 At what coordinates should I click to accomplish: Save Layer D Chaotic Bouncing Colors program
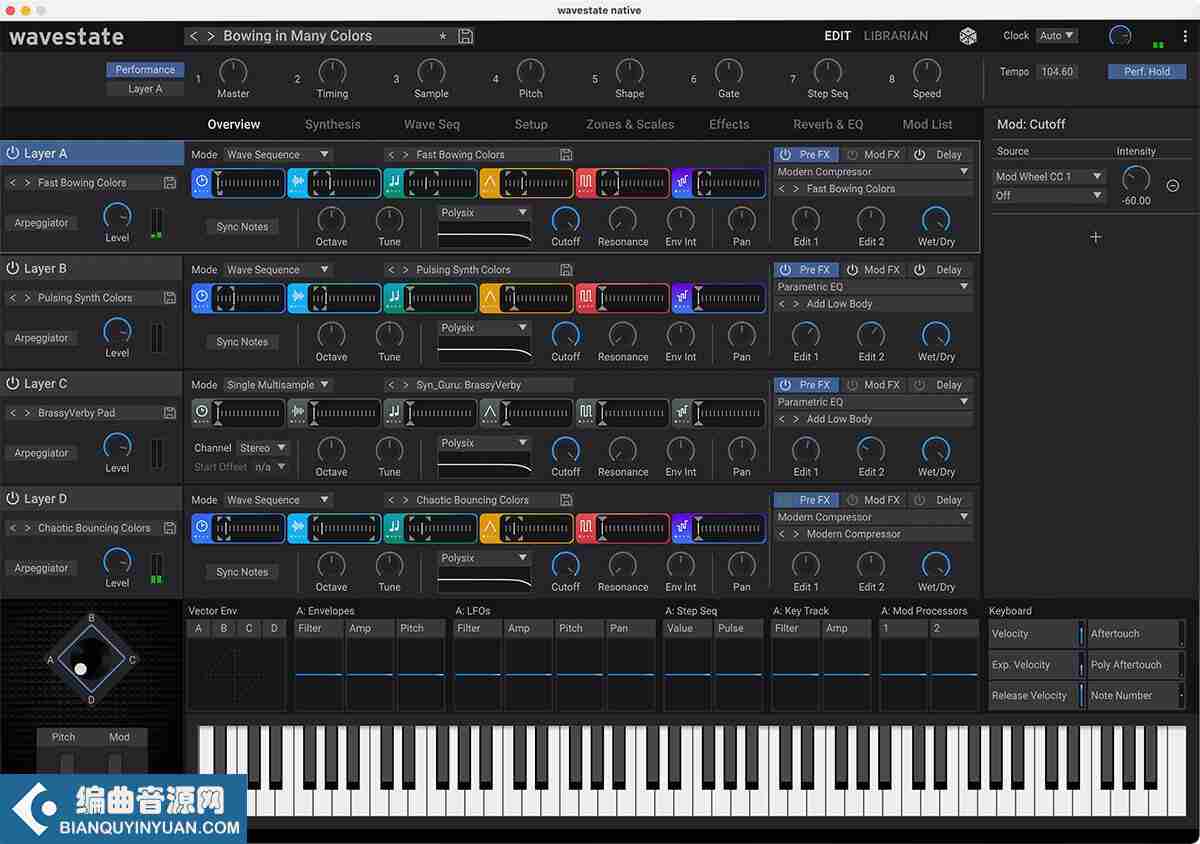pyautogui.click(x=170, y=528)
